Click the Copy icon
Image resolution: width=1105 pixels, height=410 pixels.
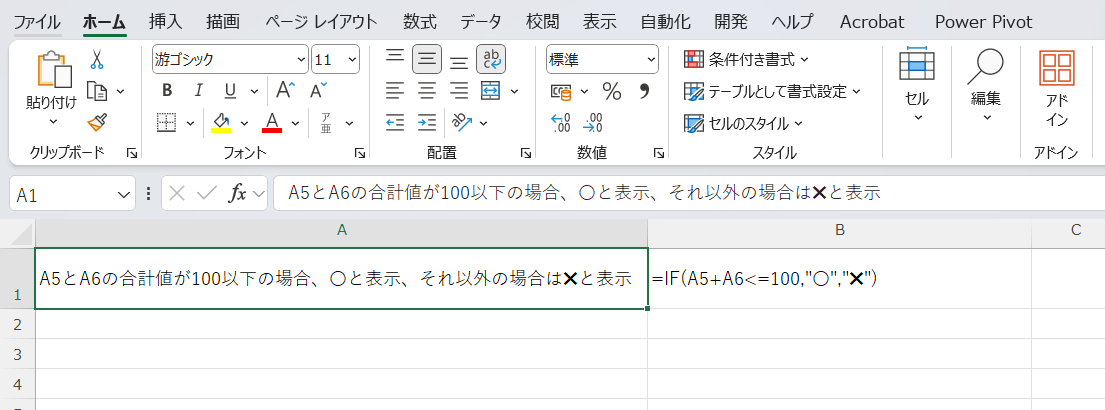click(97, 91)
